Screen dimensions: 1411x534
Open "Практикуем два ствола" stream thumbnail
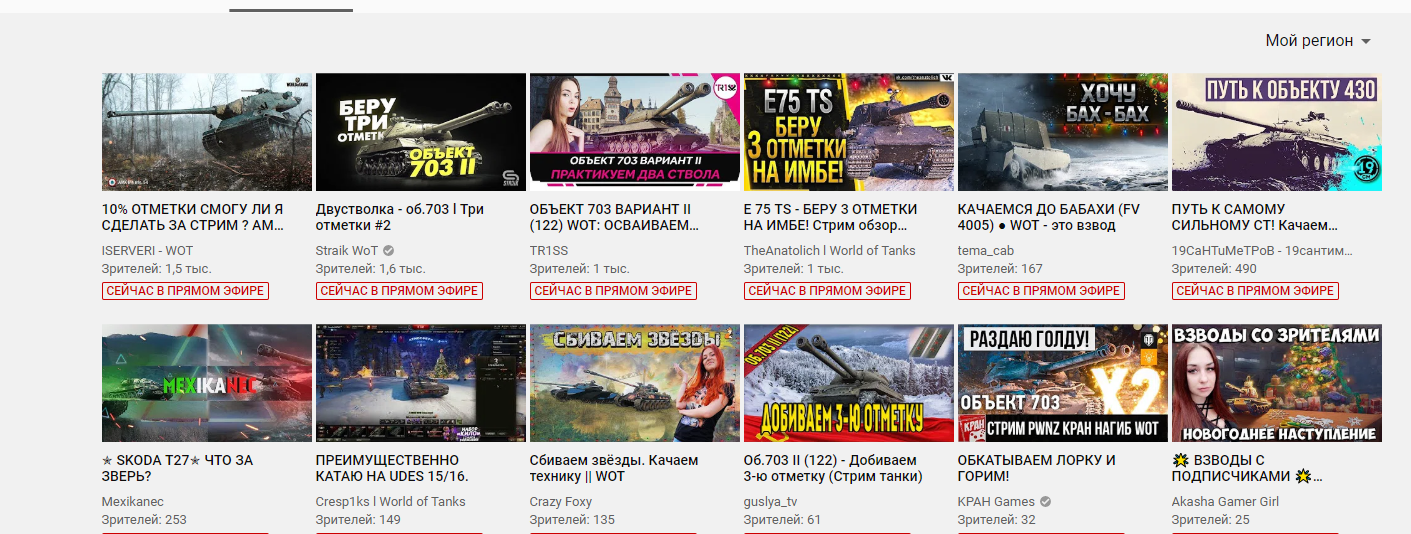[x=634, y=131]
